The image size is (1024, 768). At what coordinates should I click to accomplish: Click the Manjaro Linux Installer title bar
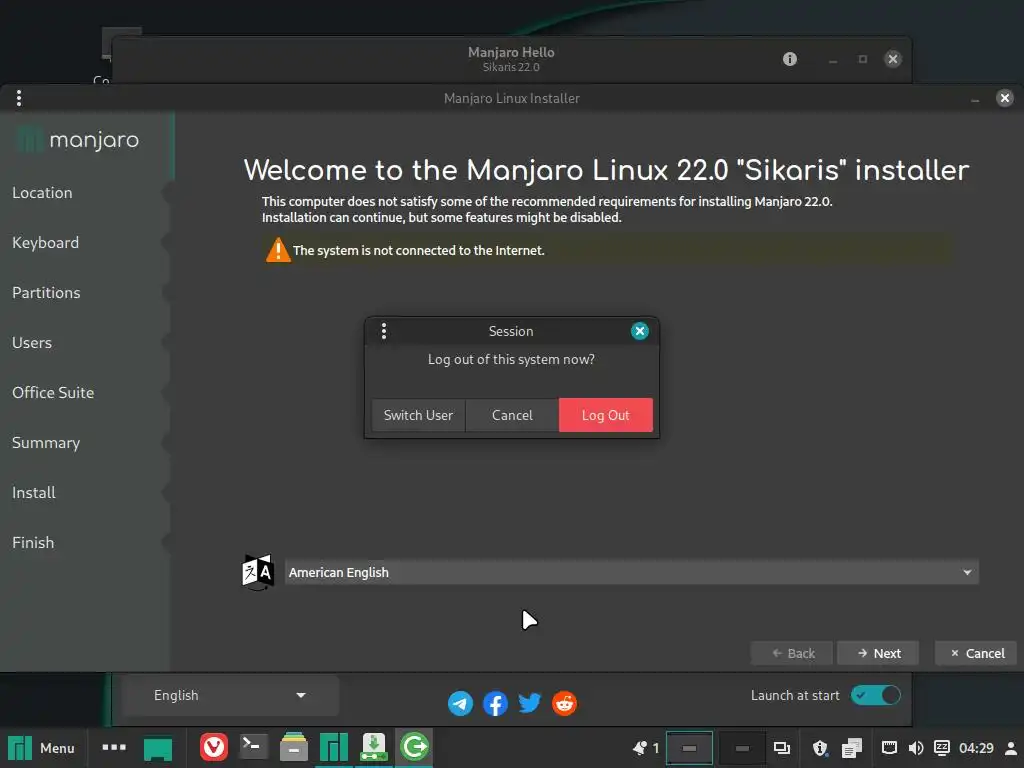tap(511, 98)
